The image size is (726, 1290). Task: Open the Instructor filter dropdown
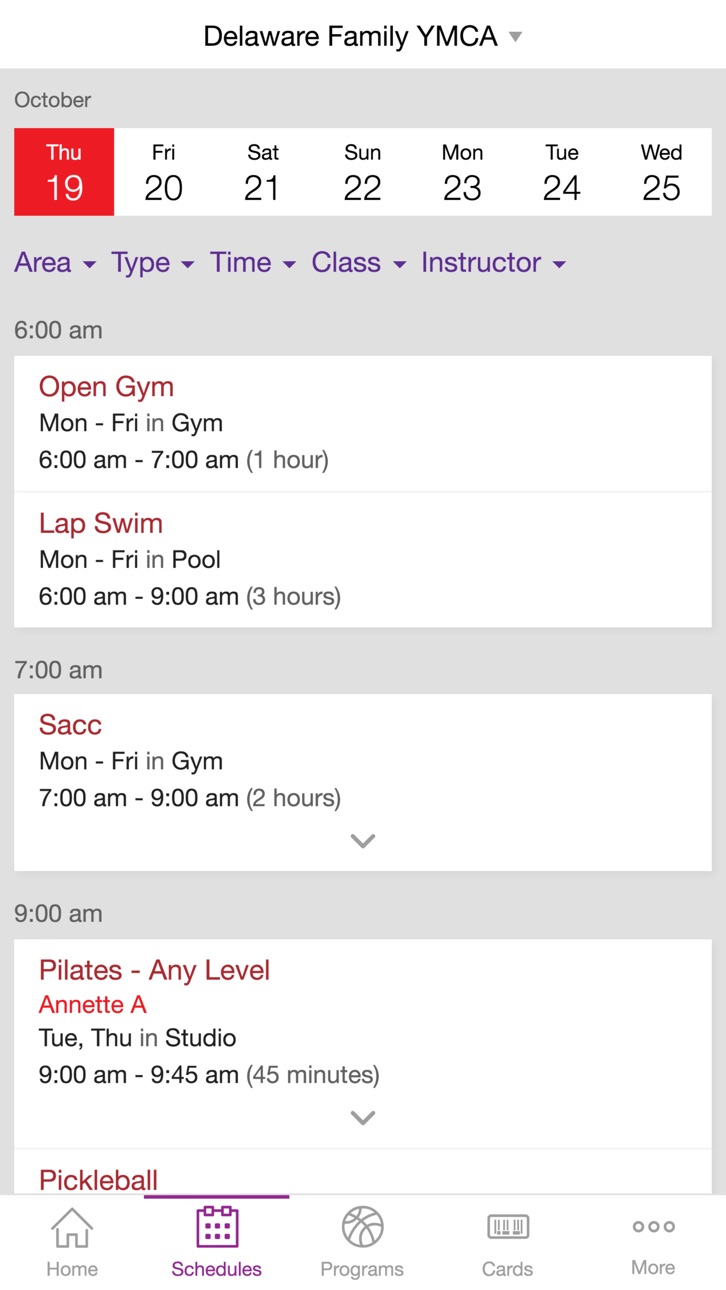click(494, 263)
